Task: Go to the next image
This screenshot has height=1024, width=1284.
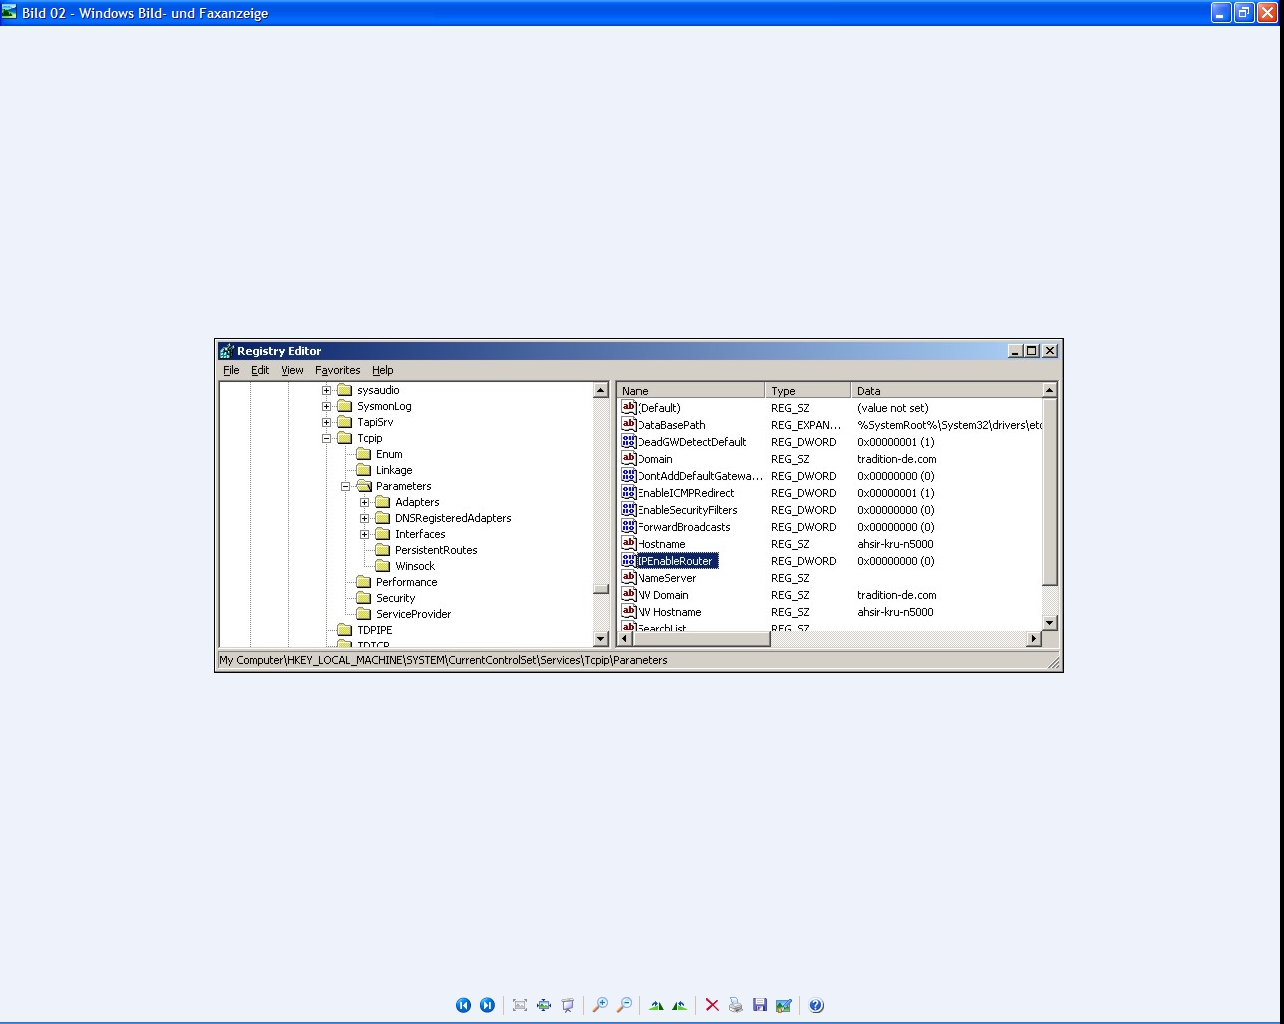Action: coord(487,1005)
